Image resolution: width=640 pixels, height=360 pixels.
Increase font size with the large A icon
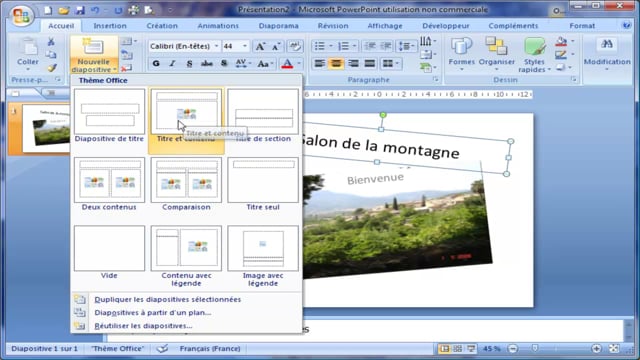[x=260, y=46]
